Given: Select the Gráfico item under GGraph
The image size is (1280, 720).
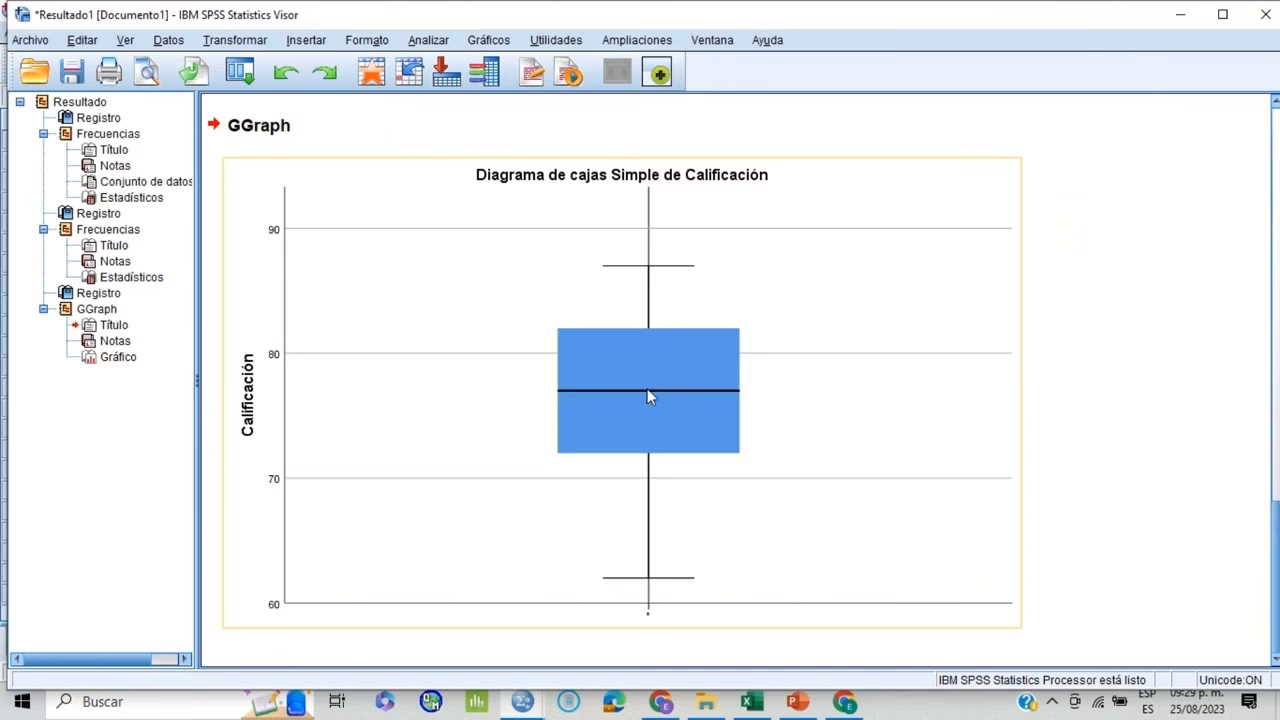Looking at the screenshot, I should click(x=117, y=357).
